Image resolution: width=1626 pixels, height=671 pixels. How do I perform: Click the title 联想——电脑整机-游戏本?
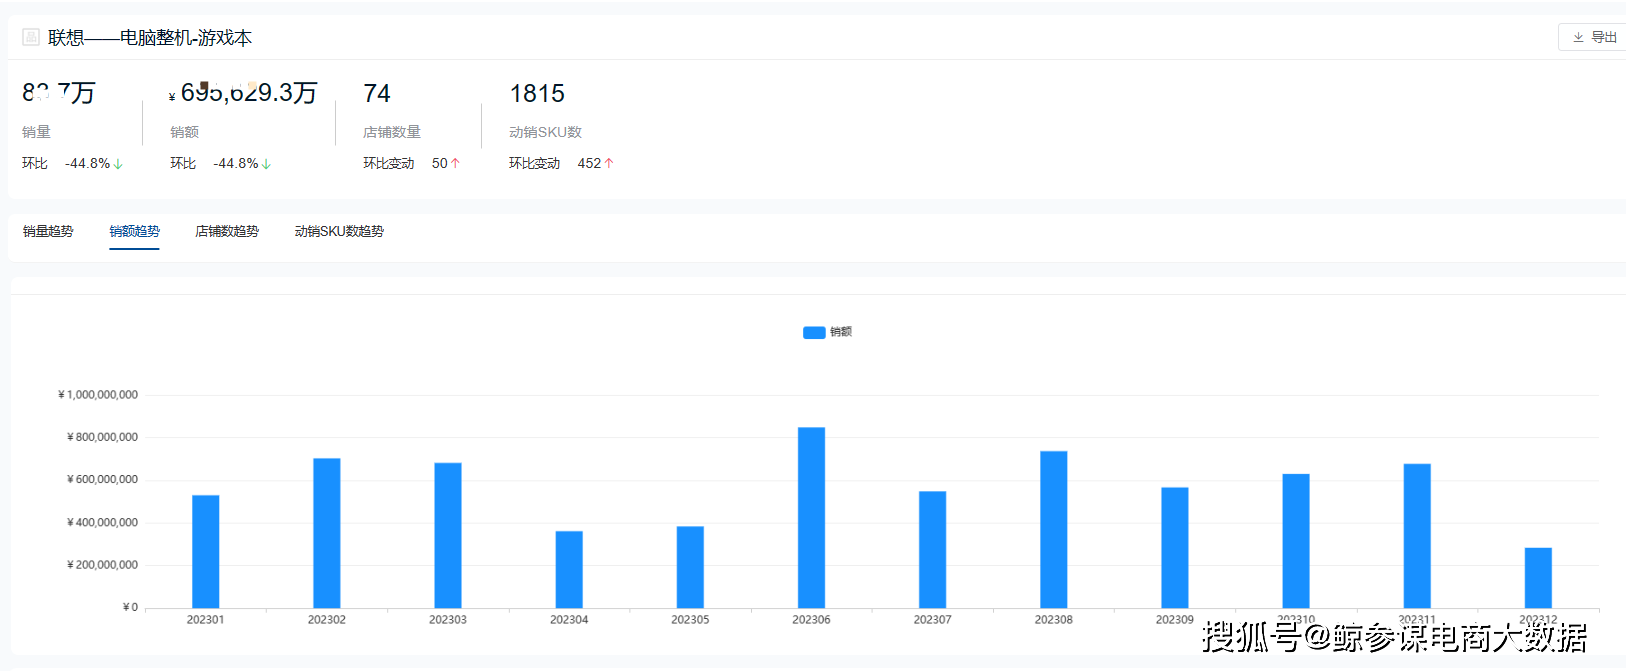pyautogui.click(x=150, y=38)
